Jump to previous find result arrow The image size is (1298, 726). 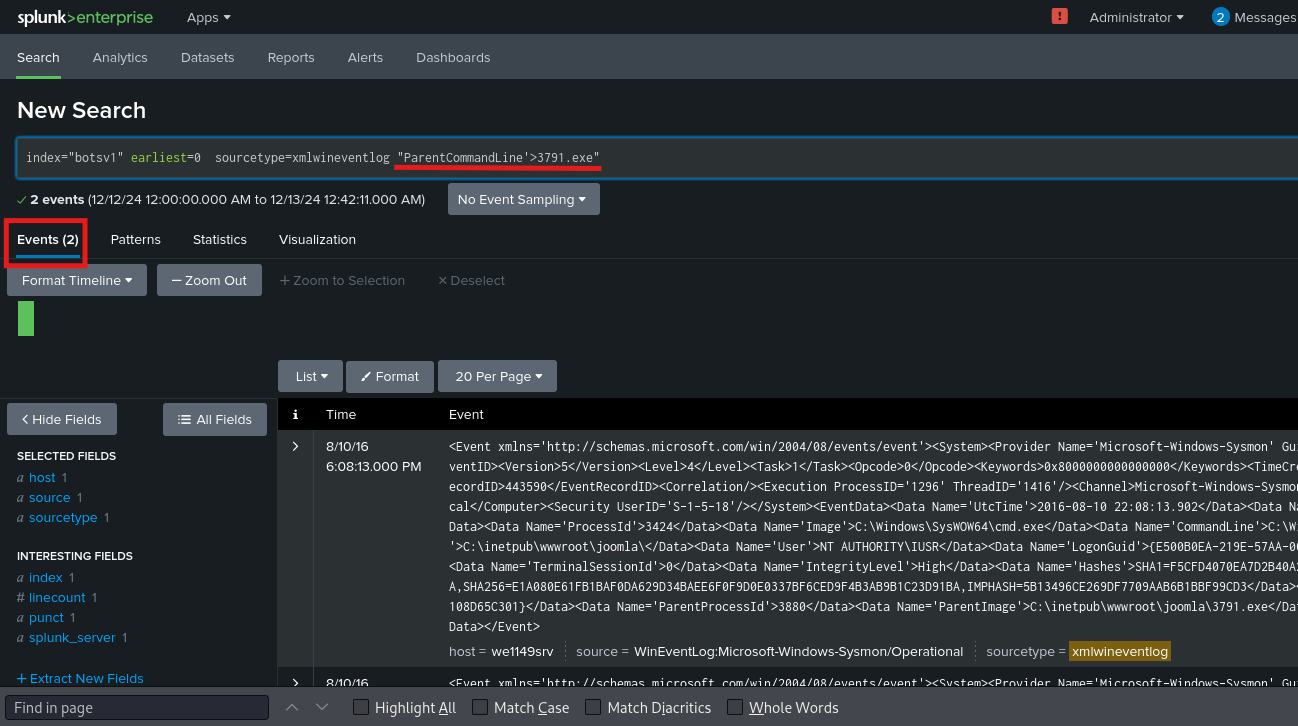click(292, 707)
